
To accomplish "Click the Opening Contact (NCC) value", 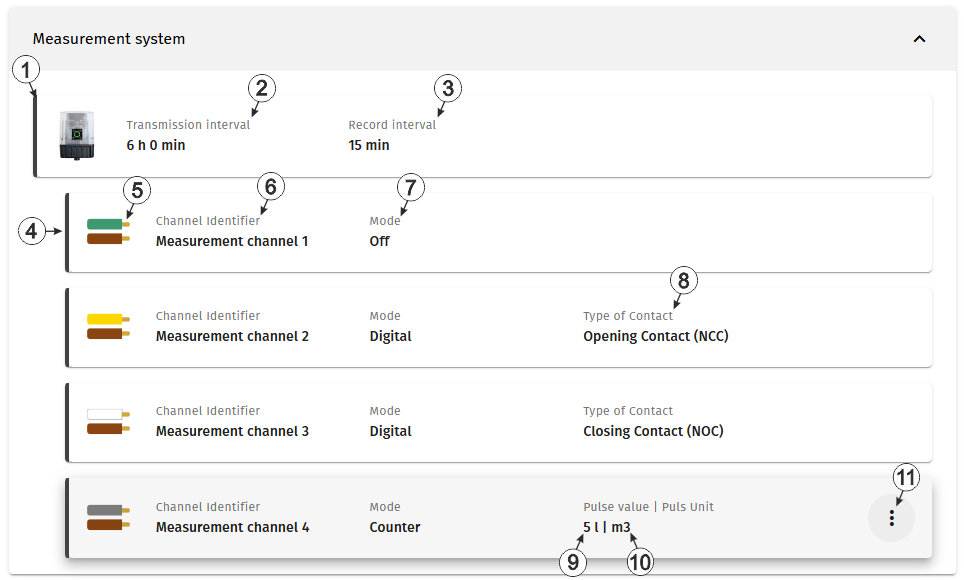I will [x=656, y=336].
